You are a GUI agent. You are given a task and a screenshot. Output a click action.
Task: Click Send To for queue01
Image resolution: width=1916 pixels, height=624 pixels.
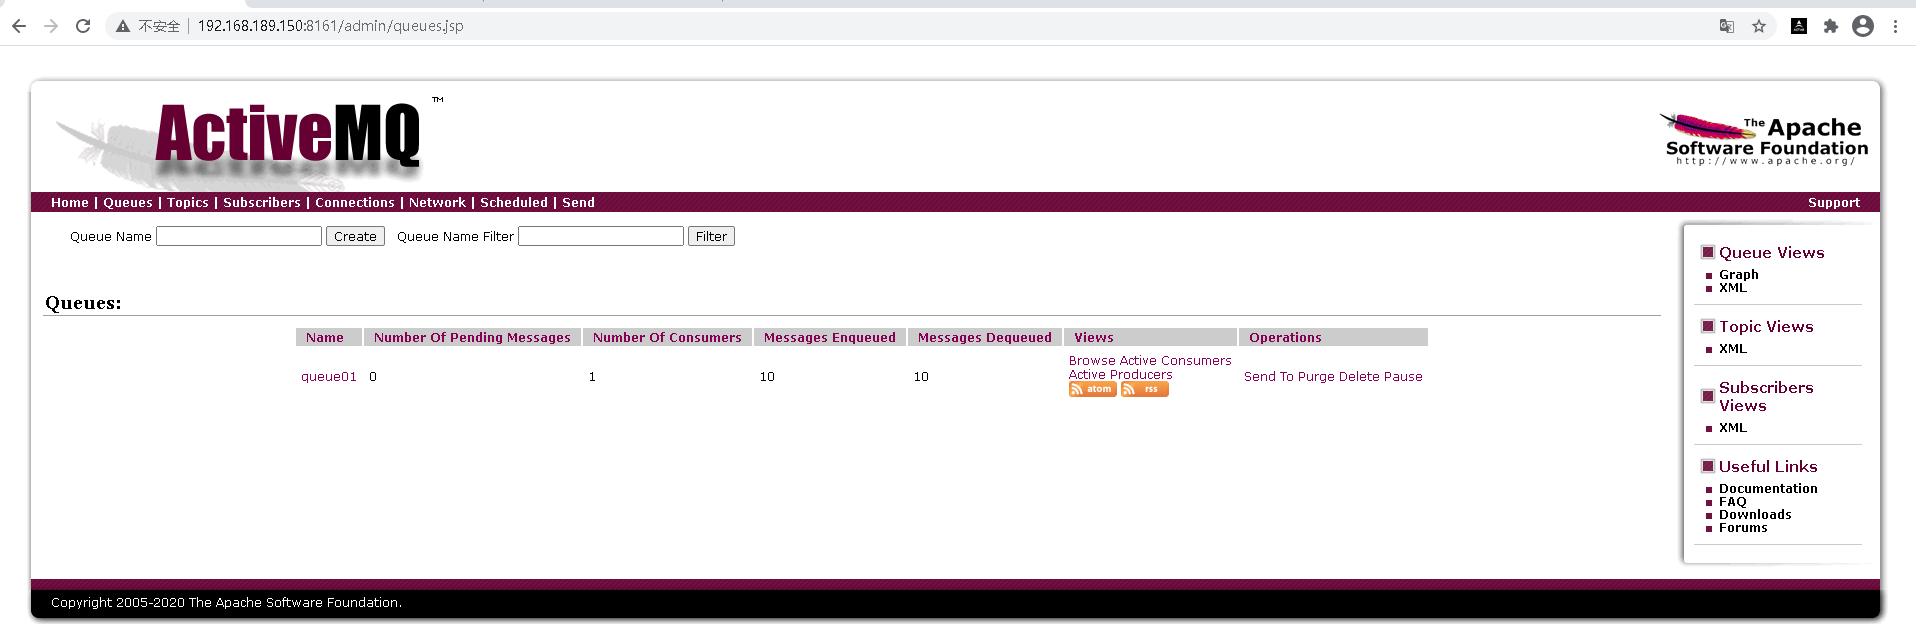pos(1269,376)
